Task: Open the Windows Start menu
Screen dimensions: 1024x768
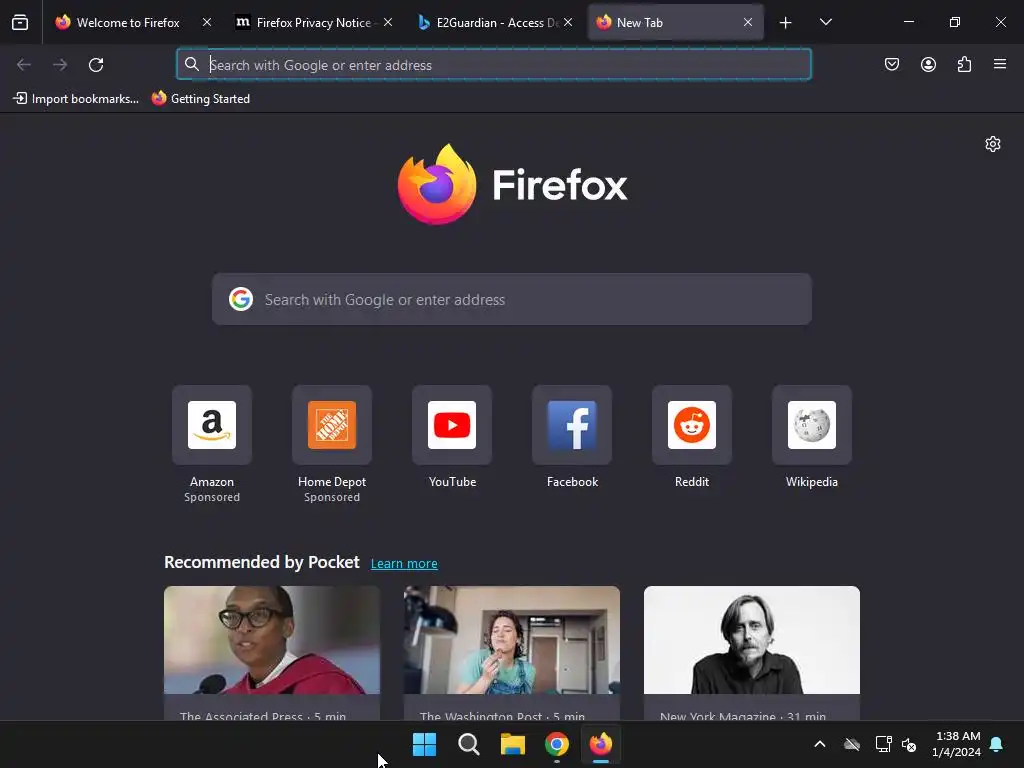Action: [x=424, y=744]
